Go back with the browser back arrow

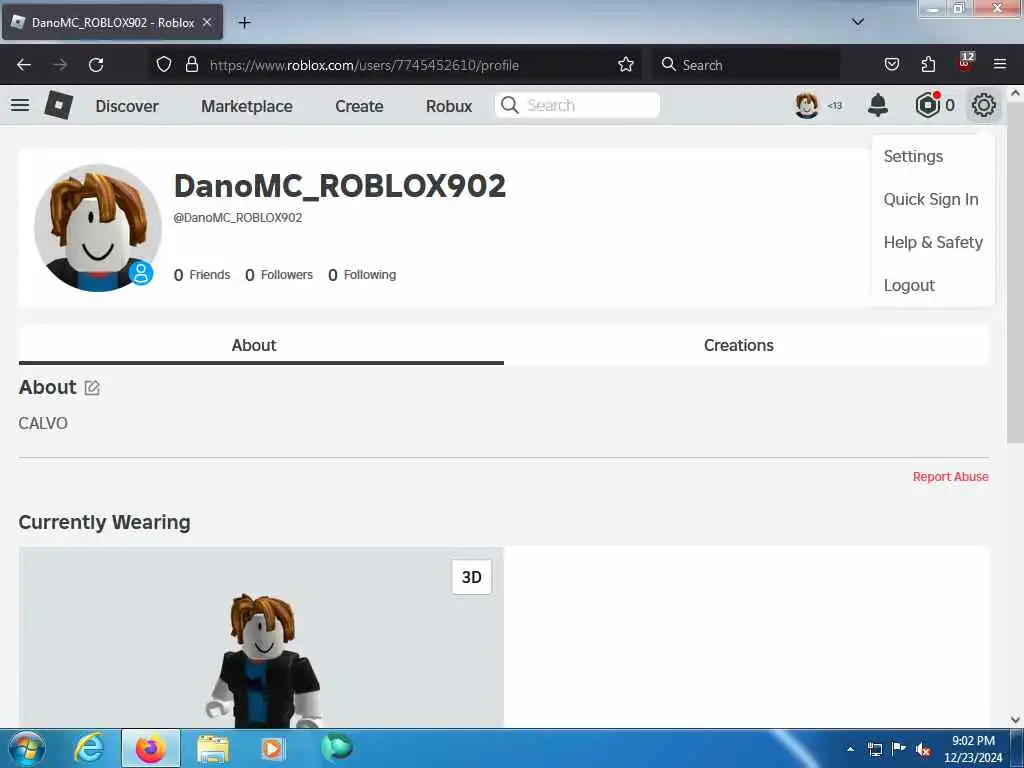24,65
